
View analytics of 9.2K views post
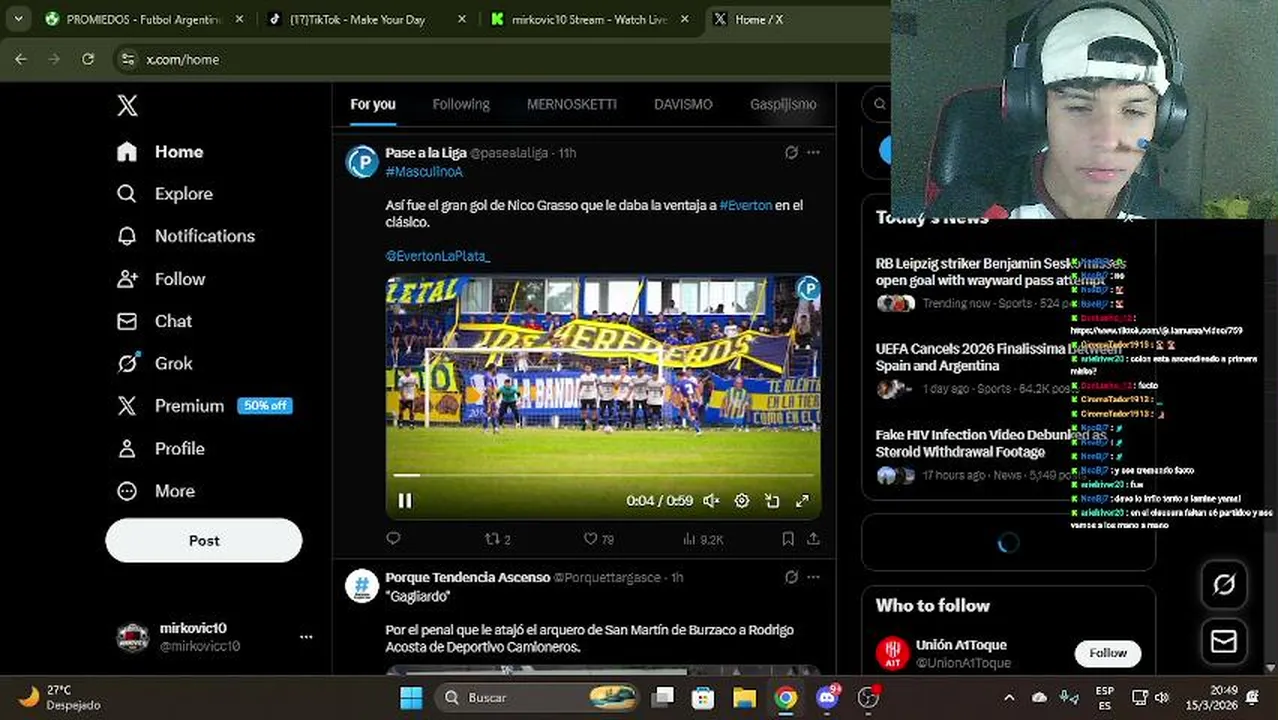pyautogui.click(x=703, y=539)
